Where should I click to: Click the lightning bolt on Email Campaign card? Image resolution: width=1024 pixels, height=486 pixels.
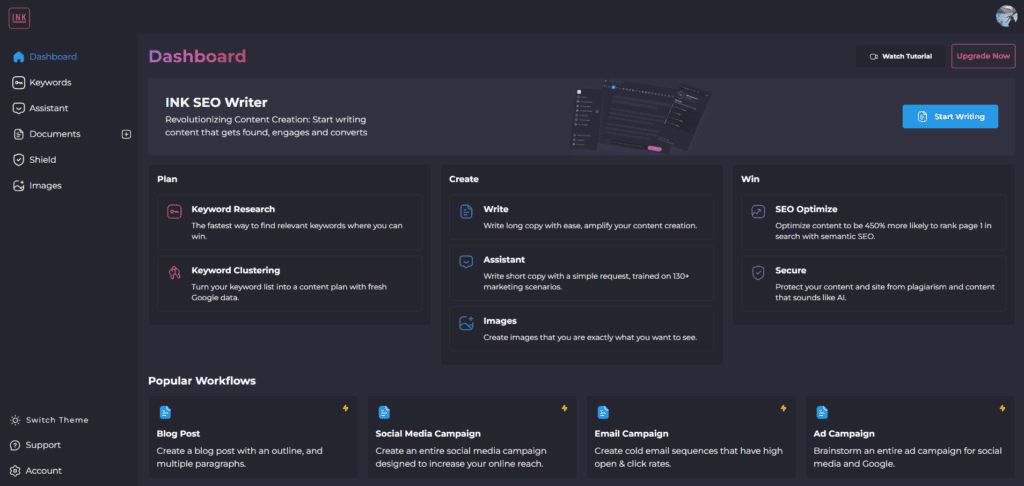pyautogui.click(x=784, y=408)
